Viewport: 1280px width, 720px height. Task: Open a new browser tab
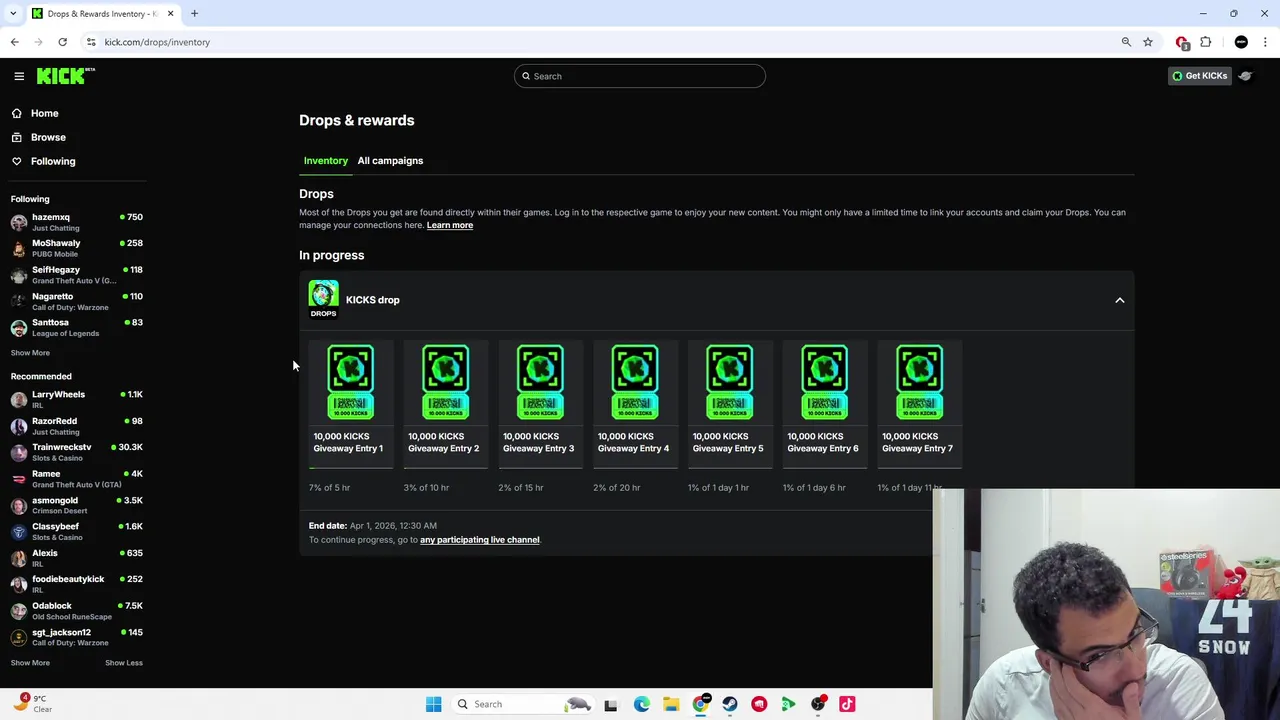[x=194, y=13]
